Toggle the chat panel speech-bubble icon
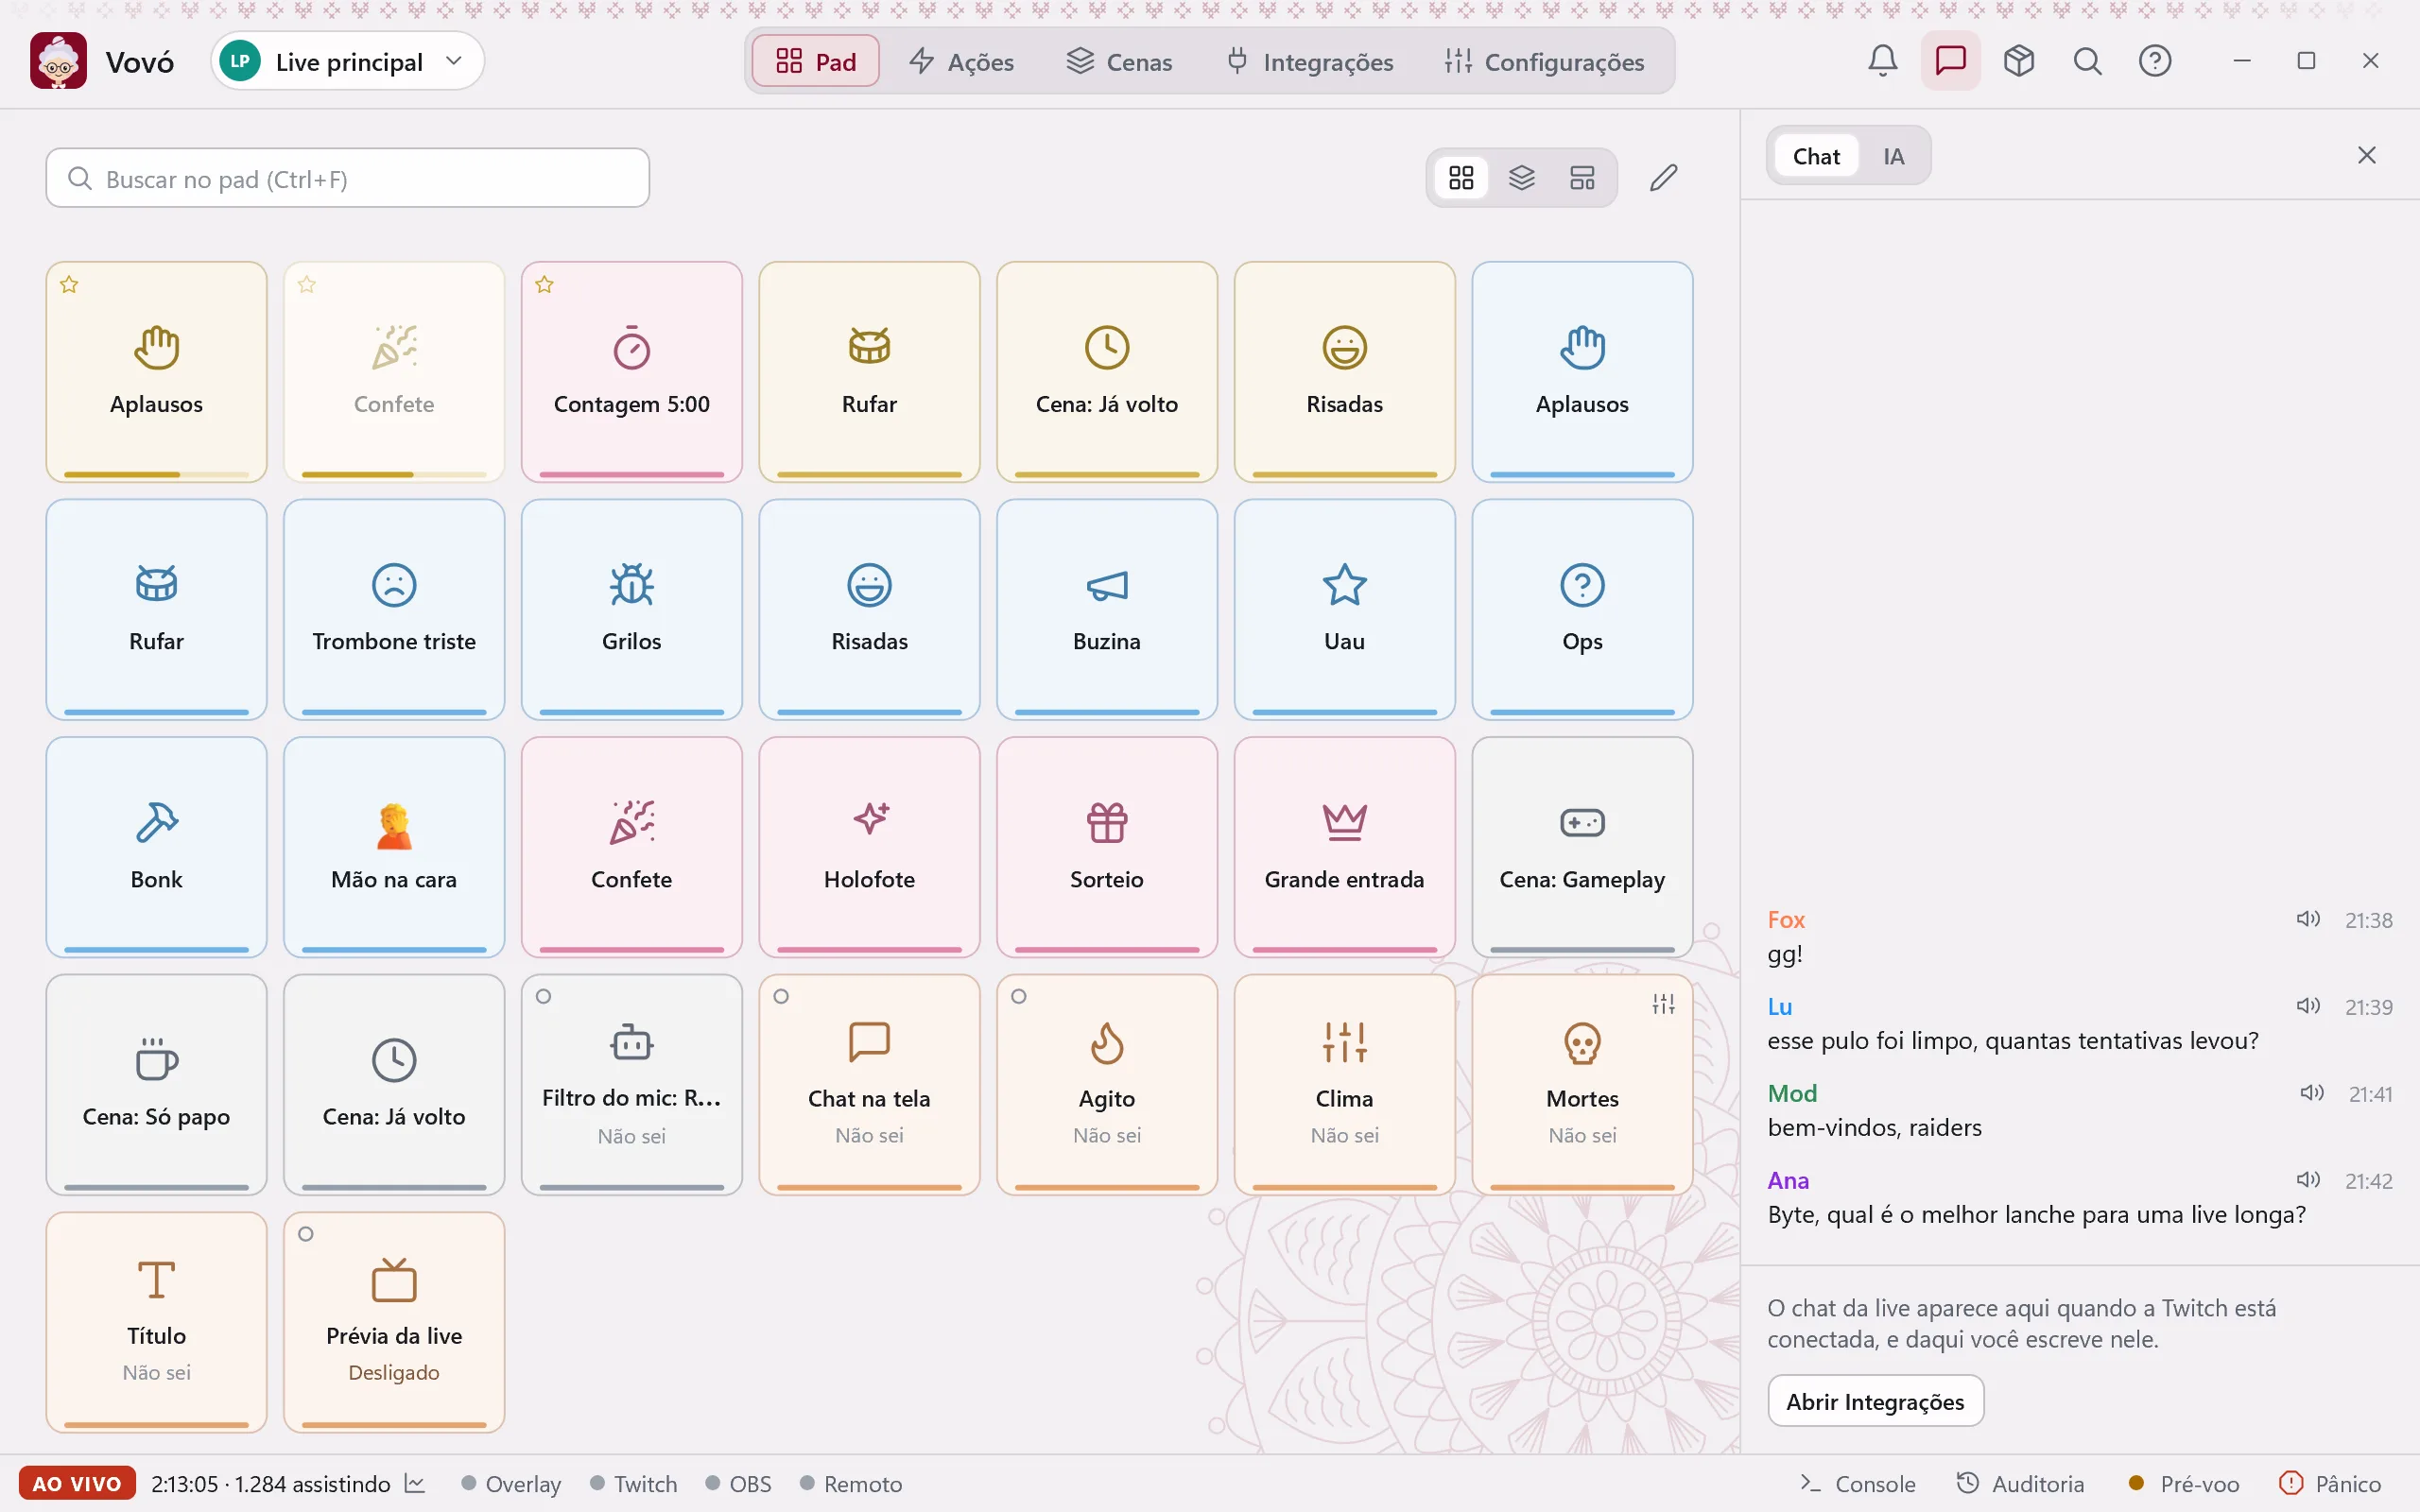2420x1512 pixels. (1950, 61)
